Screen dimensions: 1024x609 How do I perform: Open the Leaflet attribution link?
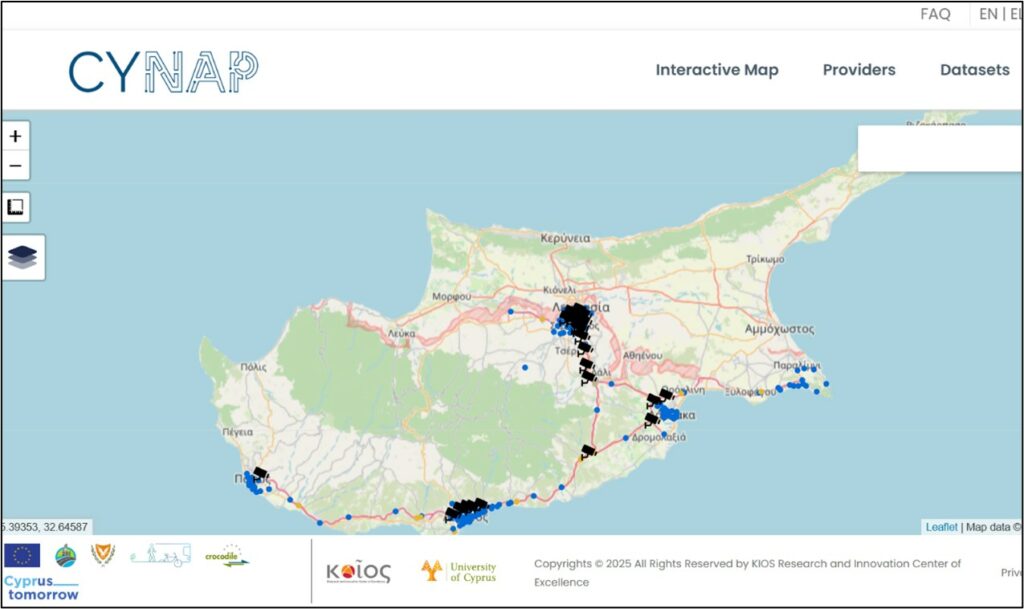[x=941, y=527]
